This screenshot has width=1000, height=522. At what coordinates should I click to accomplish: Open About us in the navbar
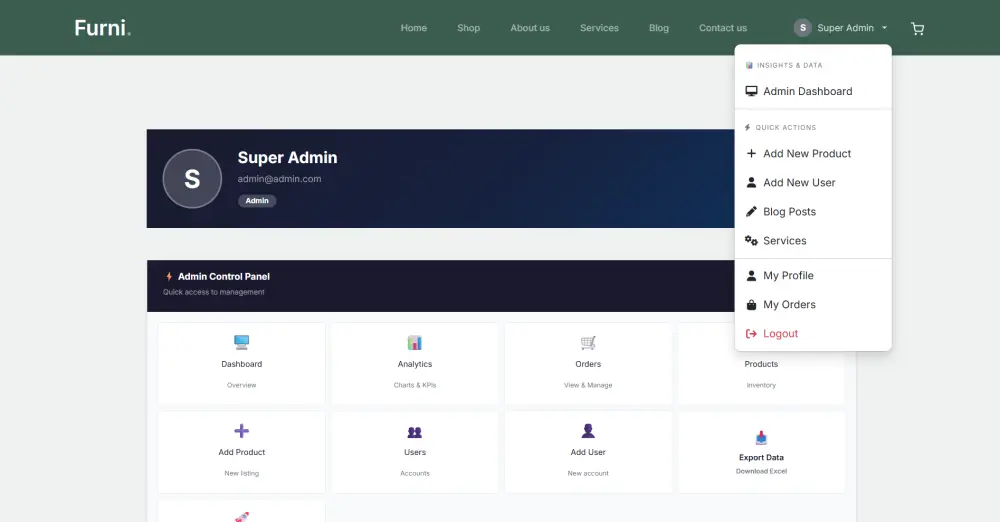(530, 28)
